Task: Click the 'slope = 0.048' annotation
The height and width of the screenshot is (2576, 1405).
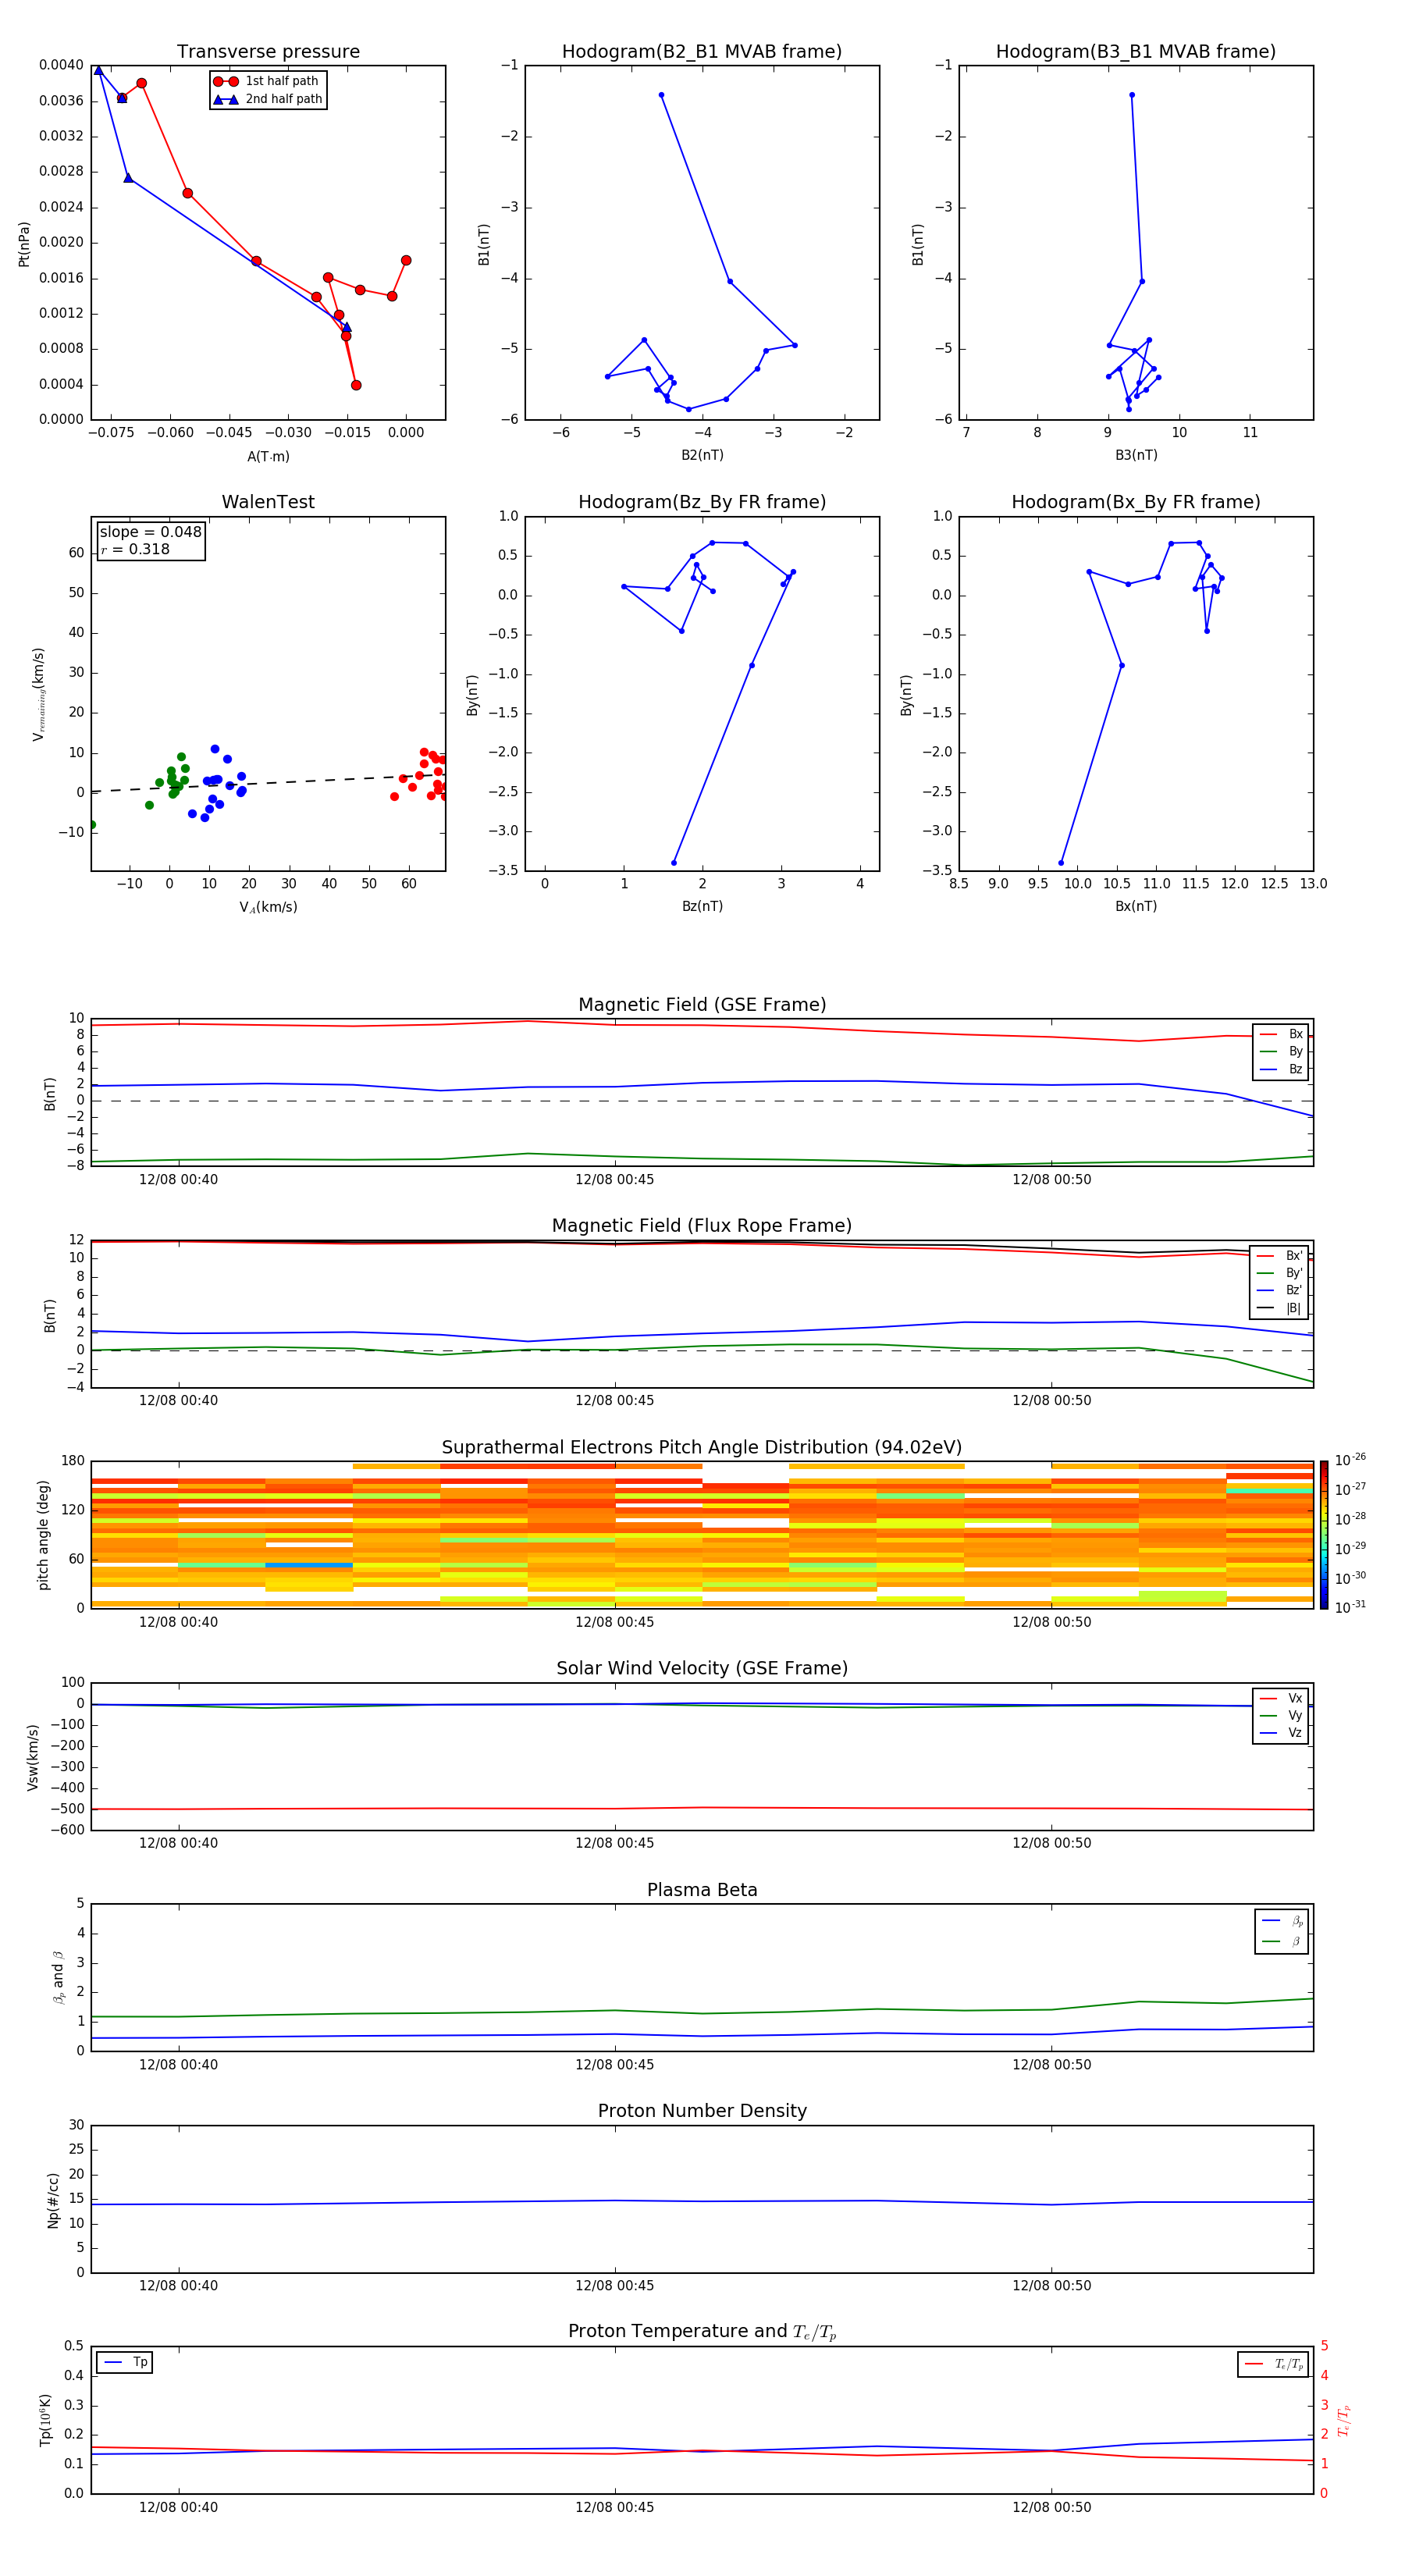Action: point(151,532)
